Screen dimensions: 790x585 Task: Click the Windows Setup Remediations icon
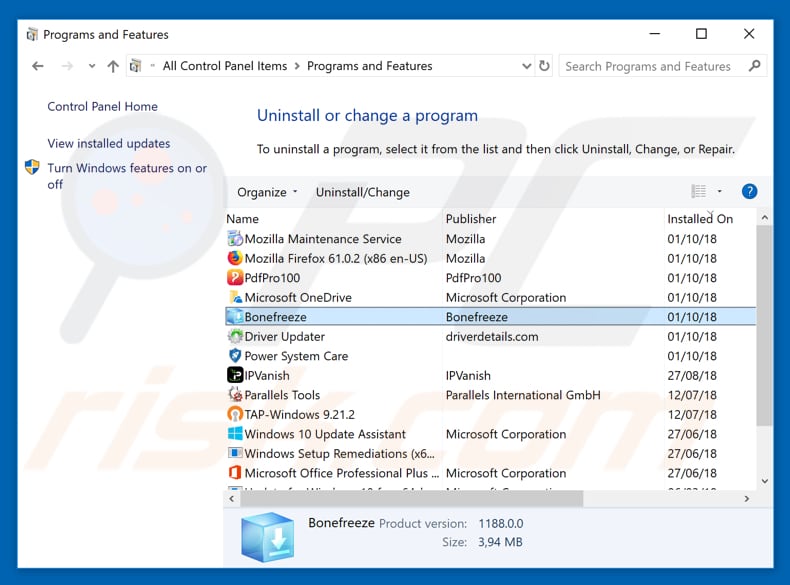click(x=235, y=453)
